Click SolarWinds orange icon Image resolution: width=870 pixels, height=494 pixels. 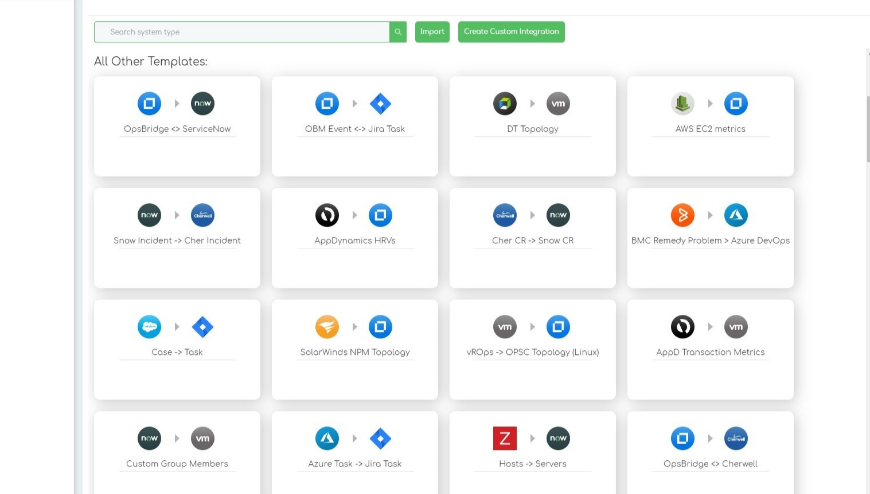coord(327,327)
